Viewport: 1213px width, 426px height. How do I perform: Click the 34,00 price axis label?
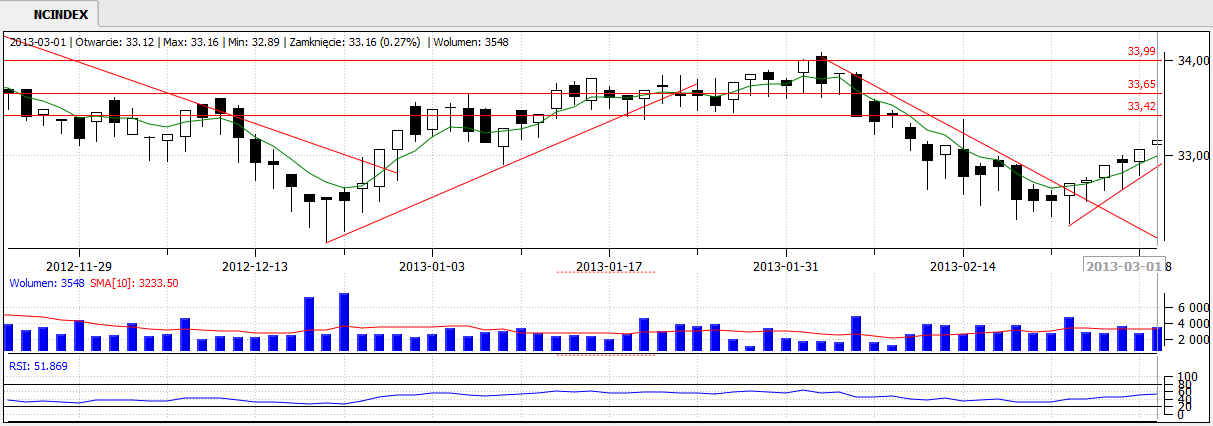pos(1185,61)
